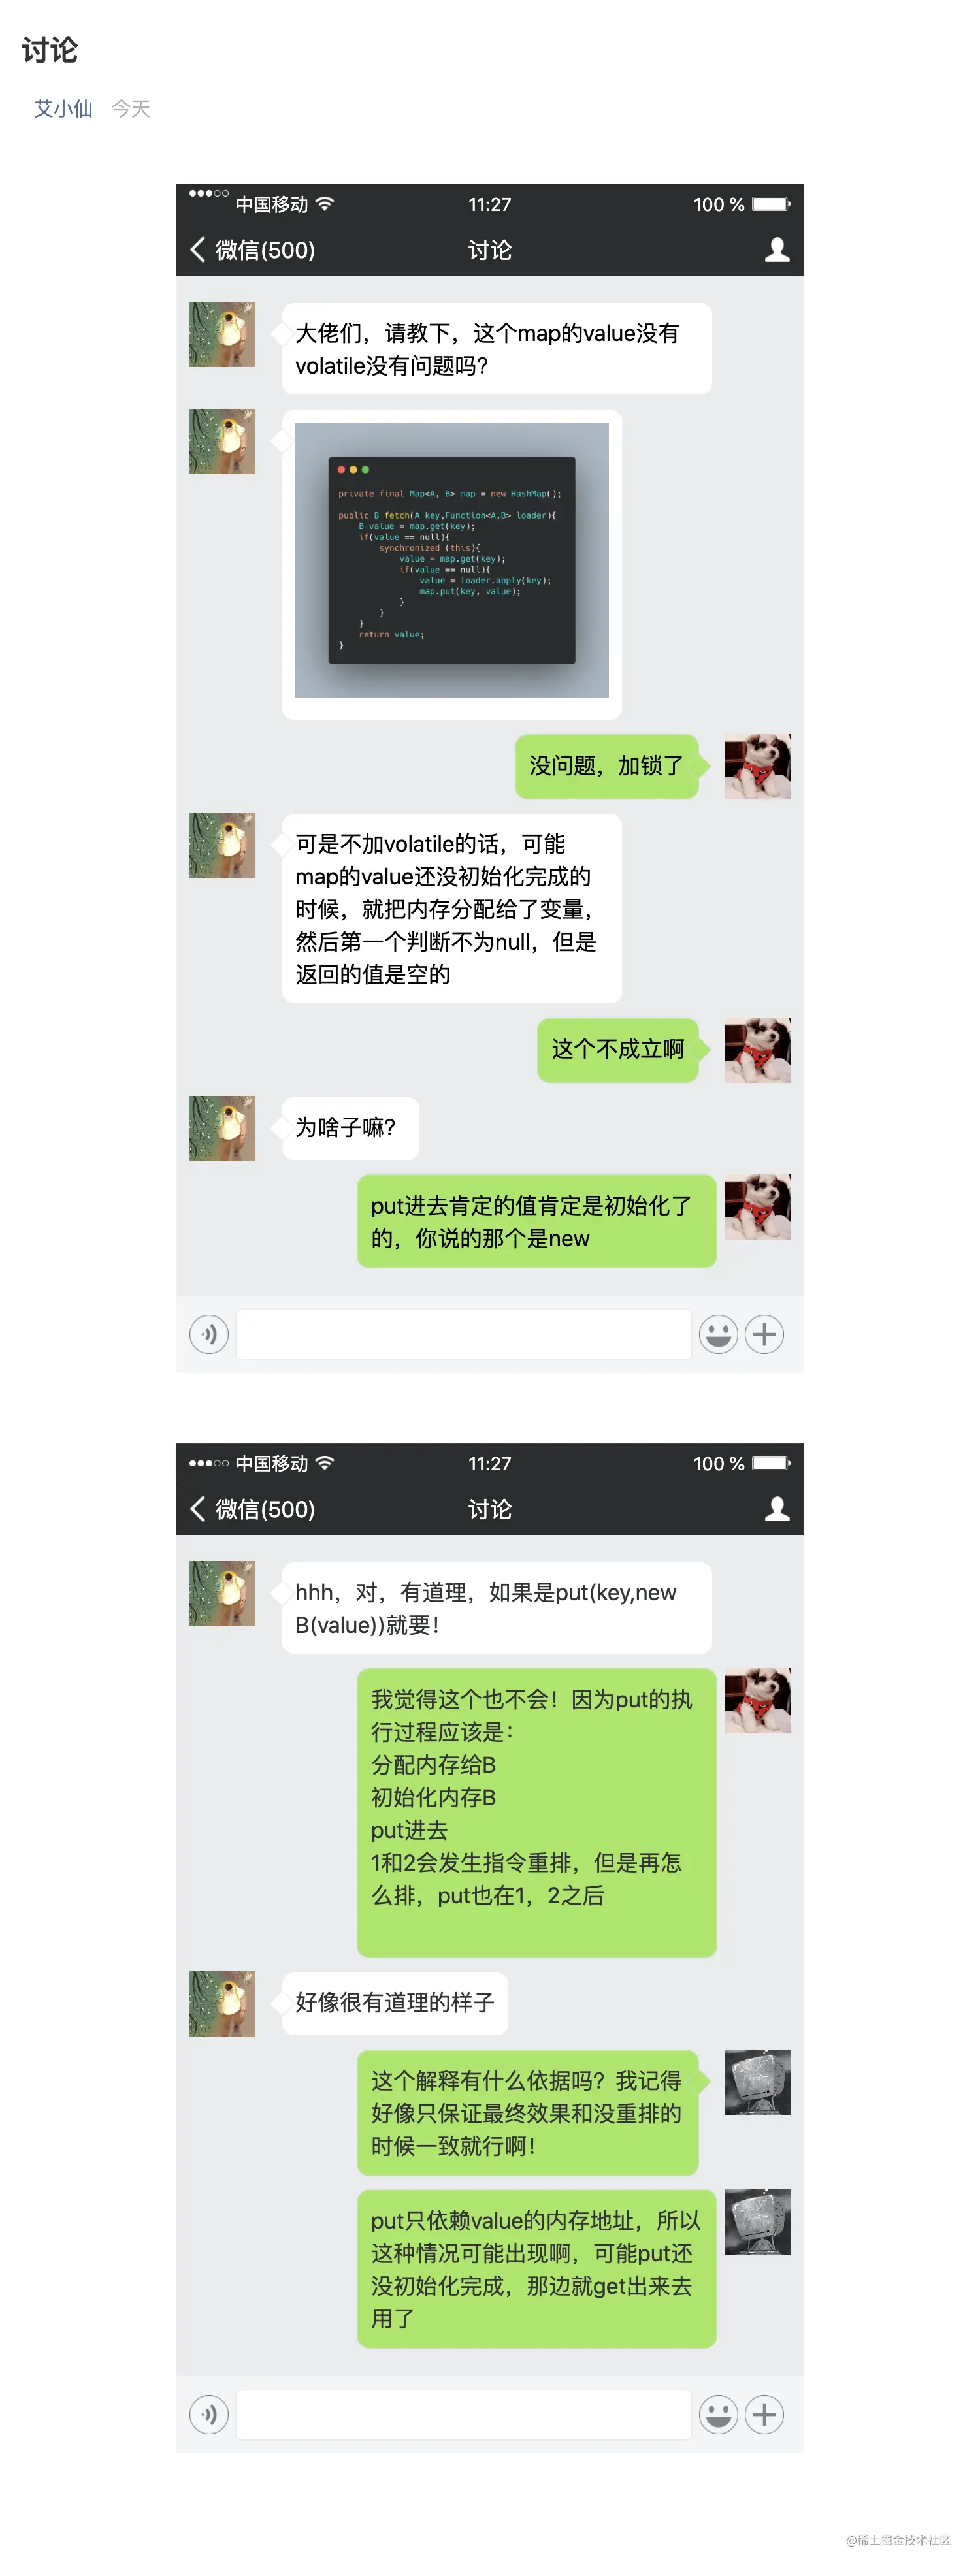Tap the voice input icon in first chat

click(x=209, y=1334)
